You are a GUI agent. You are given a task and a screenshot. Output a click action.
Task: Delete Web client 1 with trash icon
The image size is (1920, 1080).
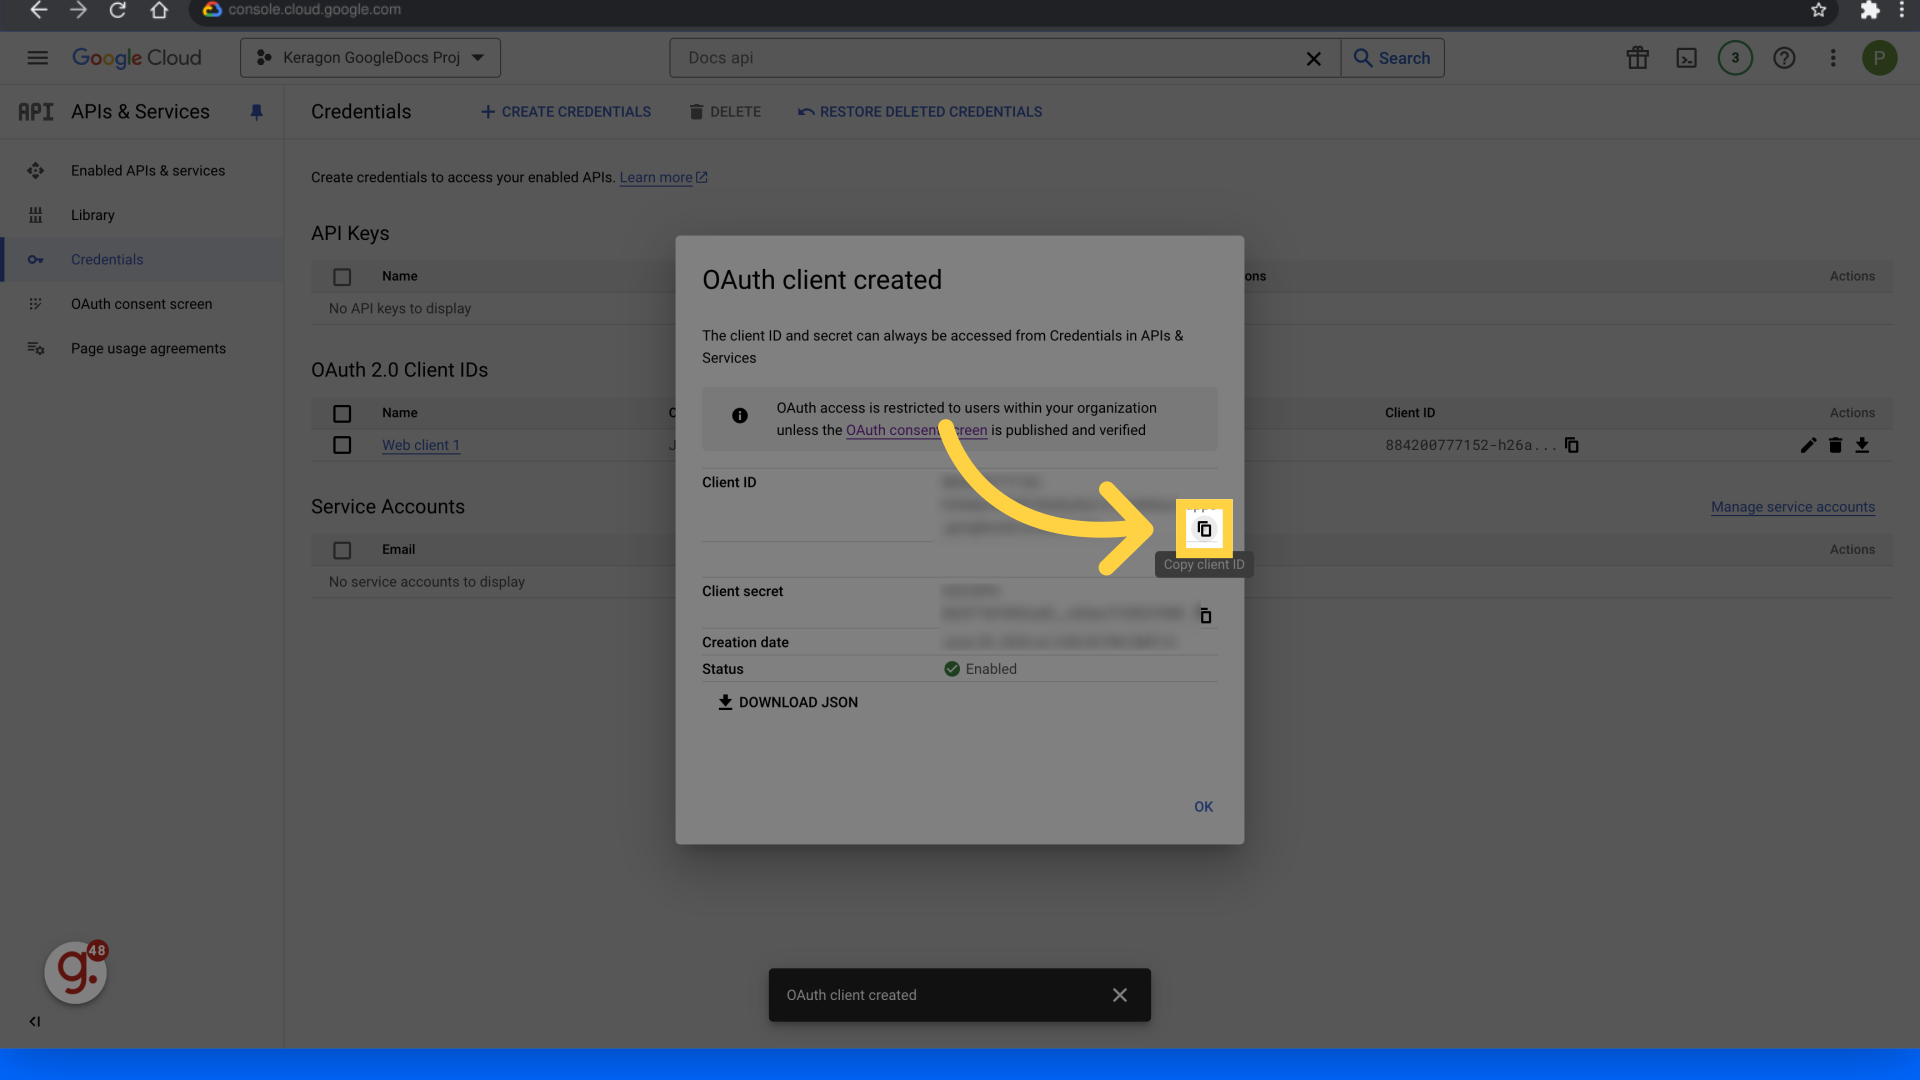tap(1835, 445)
